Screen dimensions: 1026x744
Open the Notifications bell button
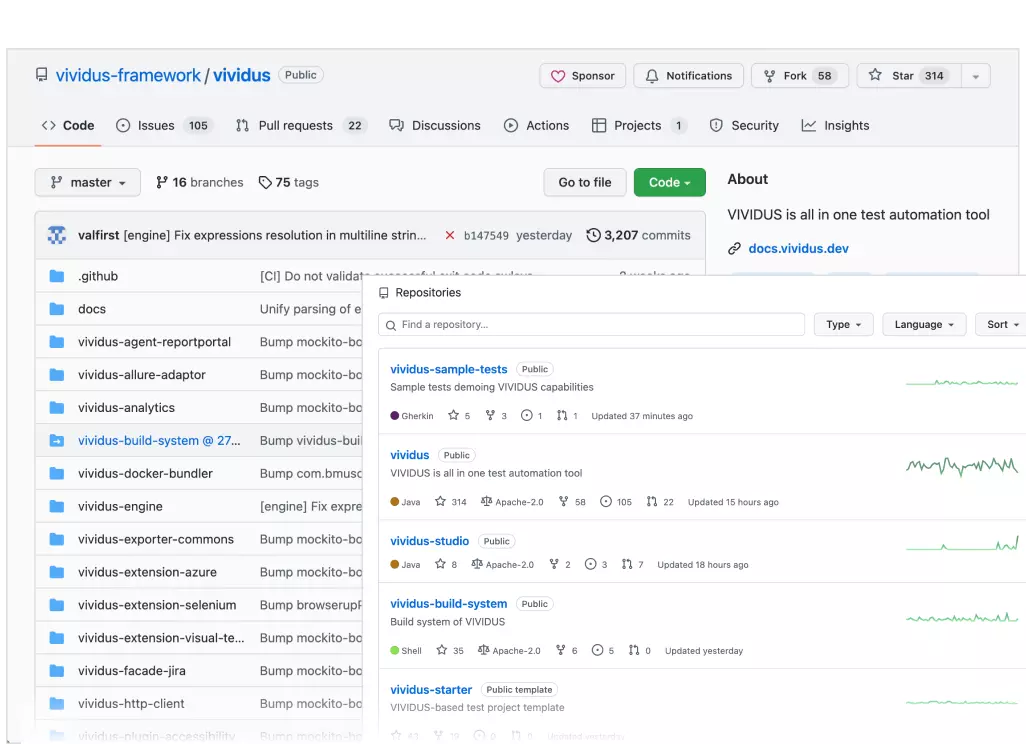[x=688, y=76]
